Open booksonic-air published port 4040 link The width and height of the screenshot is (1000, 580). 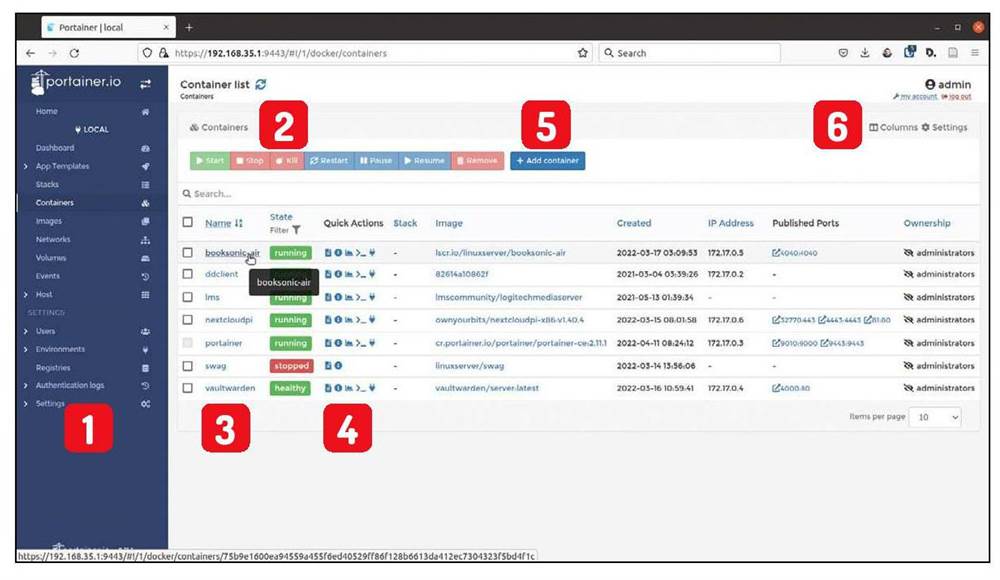click(x=795, y=253)
